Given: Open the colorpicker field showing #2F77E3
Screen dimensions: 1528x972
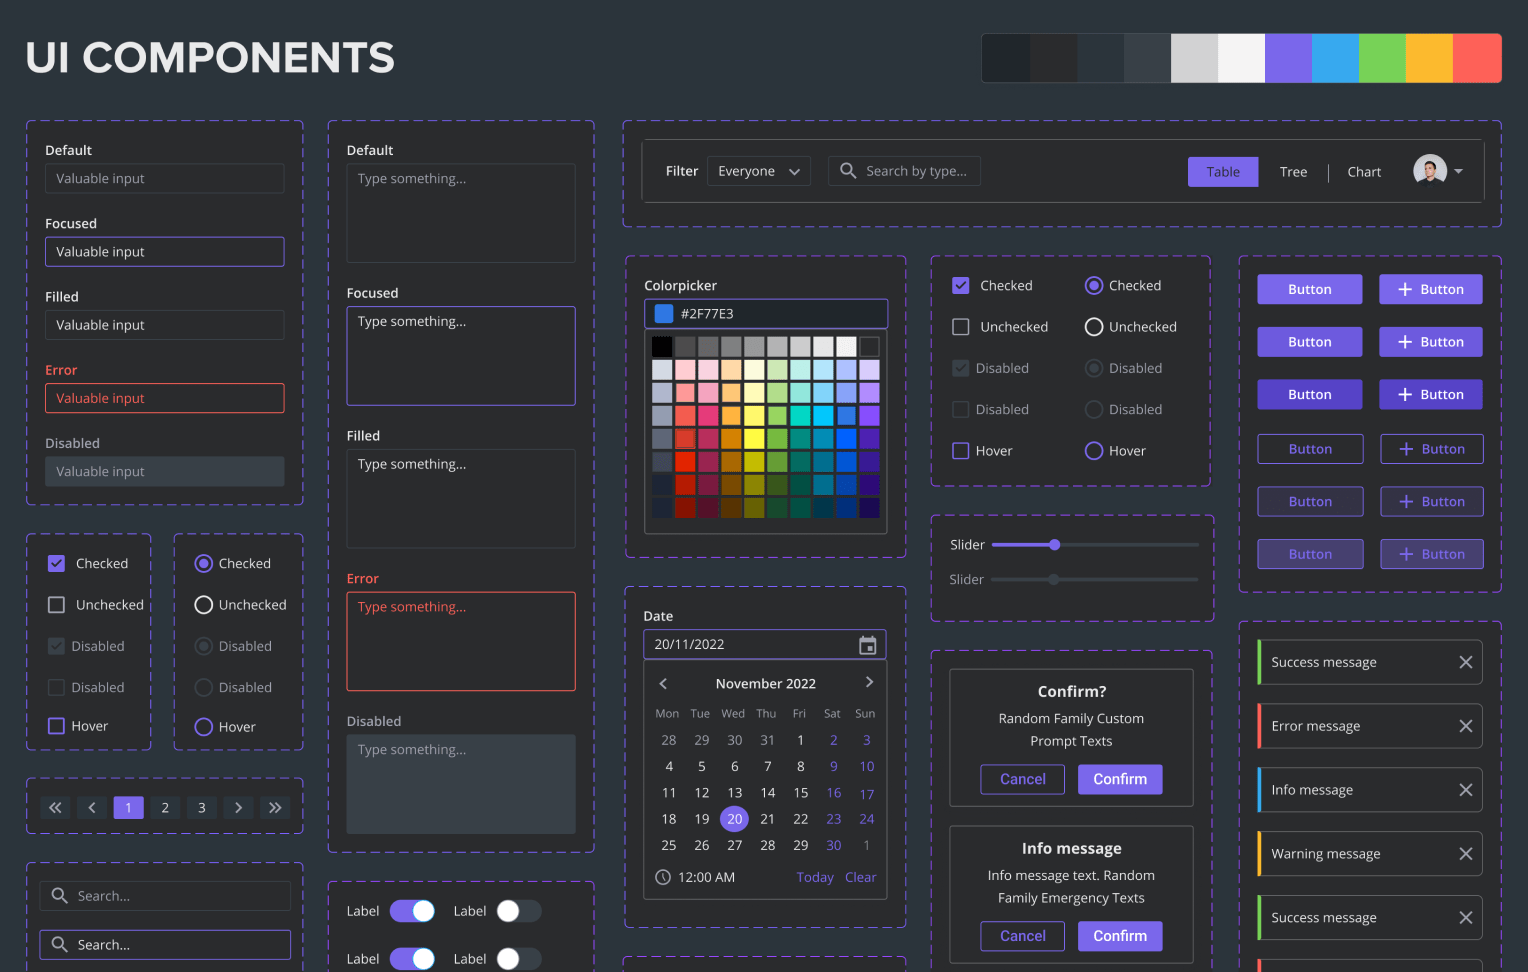Looking at the screenshot, I should pyautogui.click(x=766, y=314).
